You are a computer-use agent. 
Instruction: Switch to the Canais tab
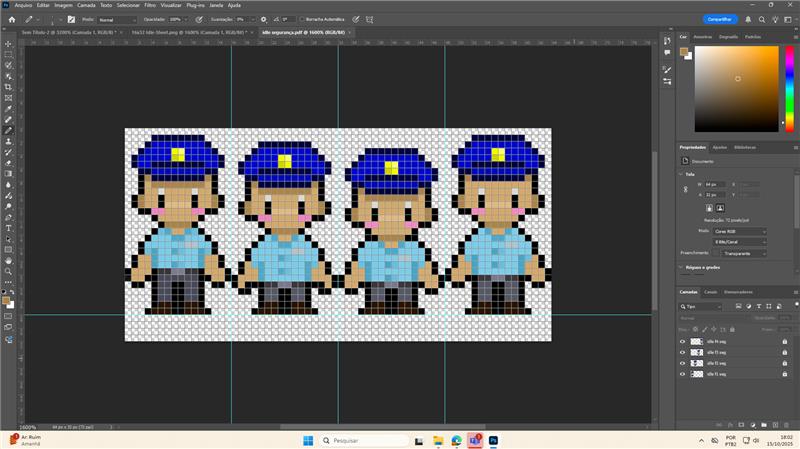coord(710,292)
